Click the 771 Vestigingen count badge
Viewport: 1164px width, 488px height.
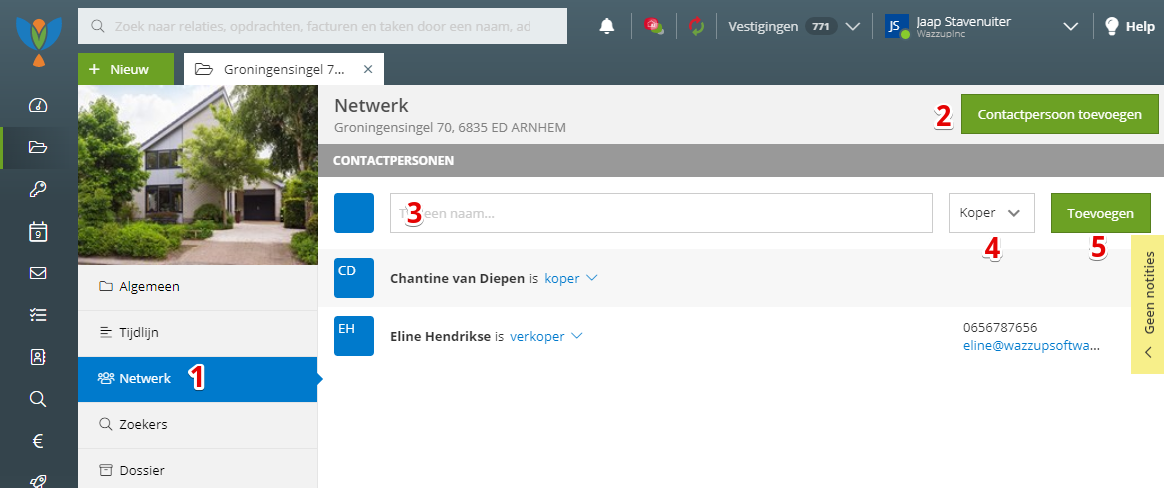(821, 27)
